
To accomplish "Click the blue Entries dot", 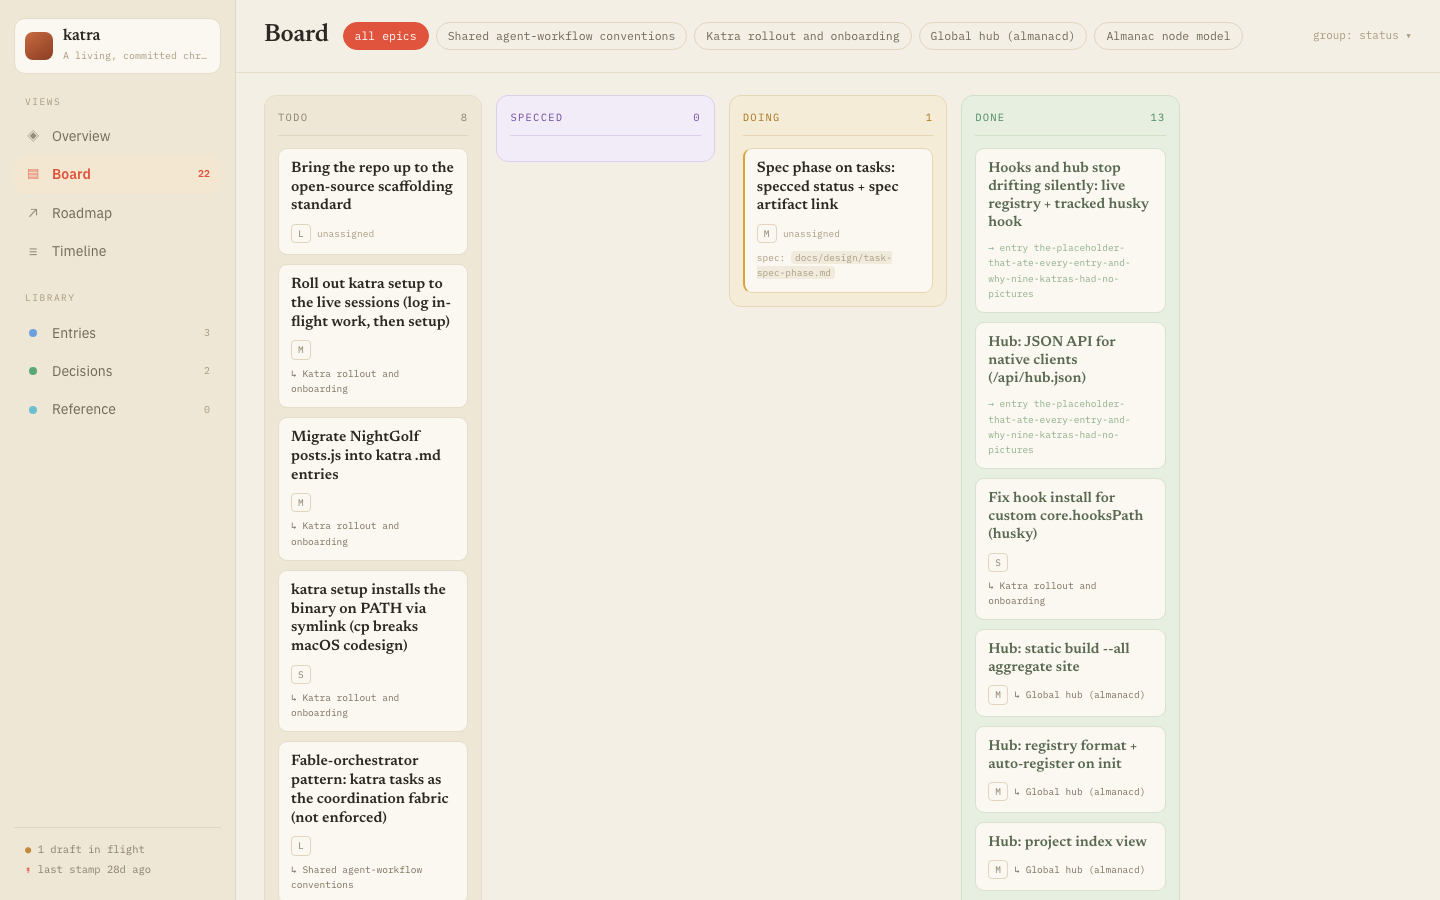I will click(x=33, y=333).
